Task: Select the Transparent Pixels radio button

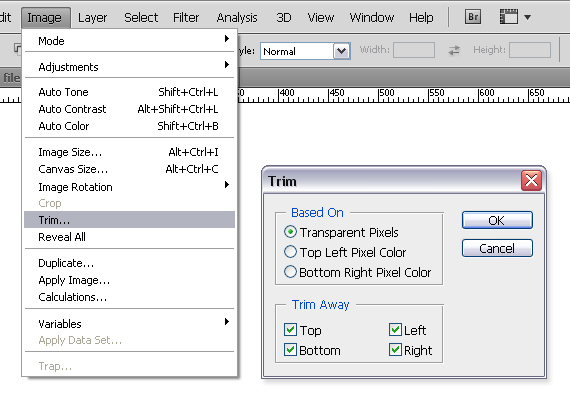Action: pyautogui.click(x=290, y=232)
